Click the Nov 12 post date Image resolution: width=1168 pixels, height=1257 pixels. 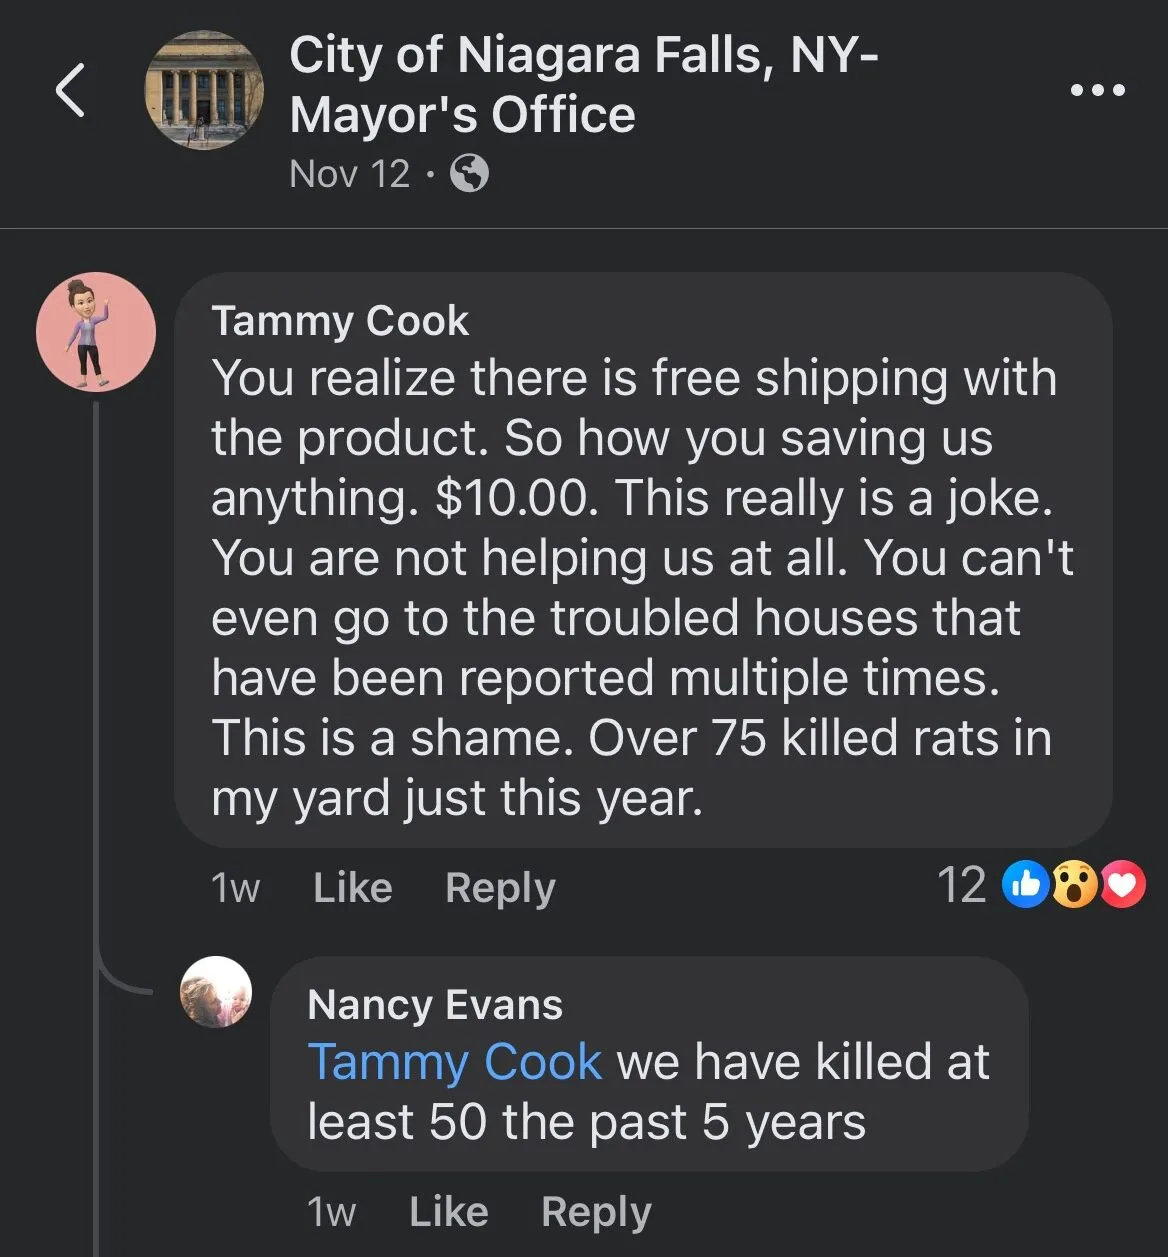pos(349,174)
